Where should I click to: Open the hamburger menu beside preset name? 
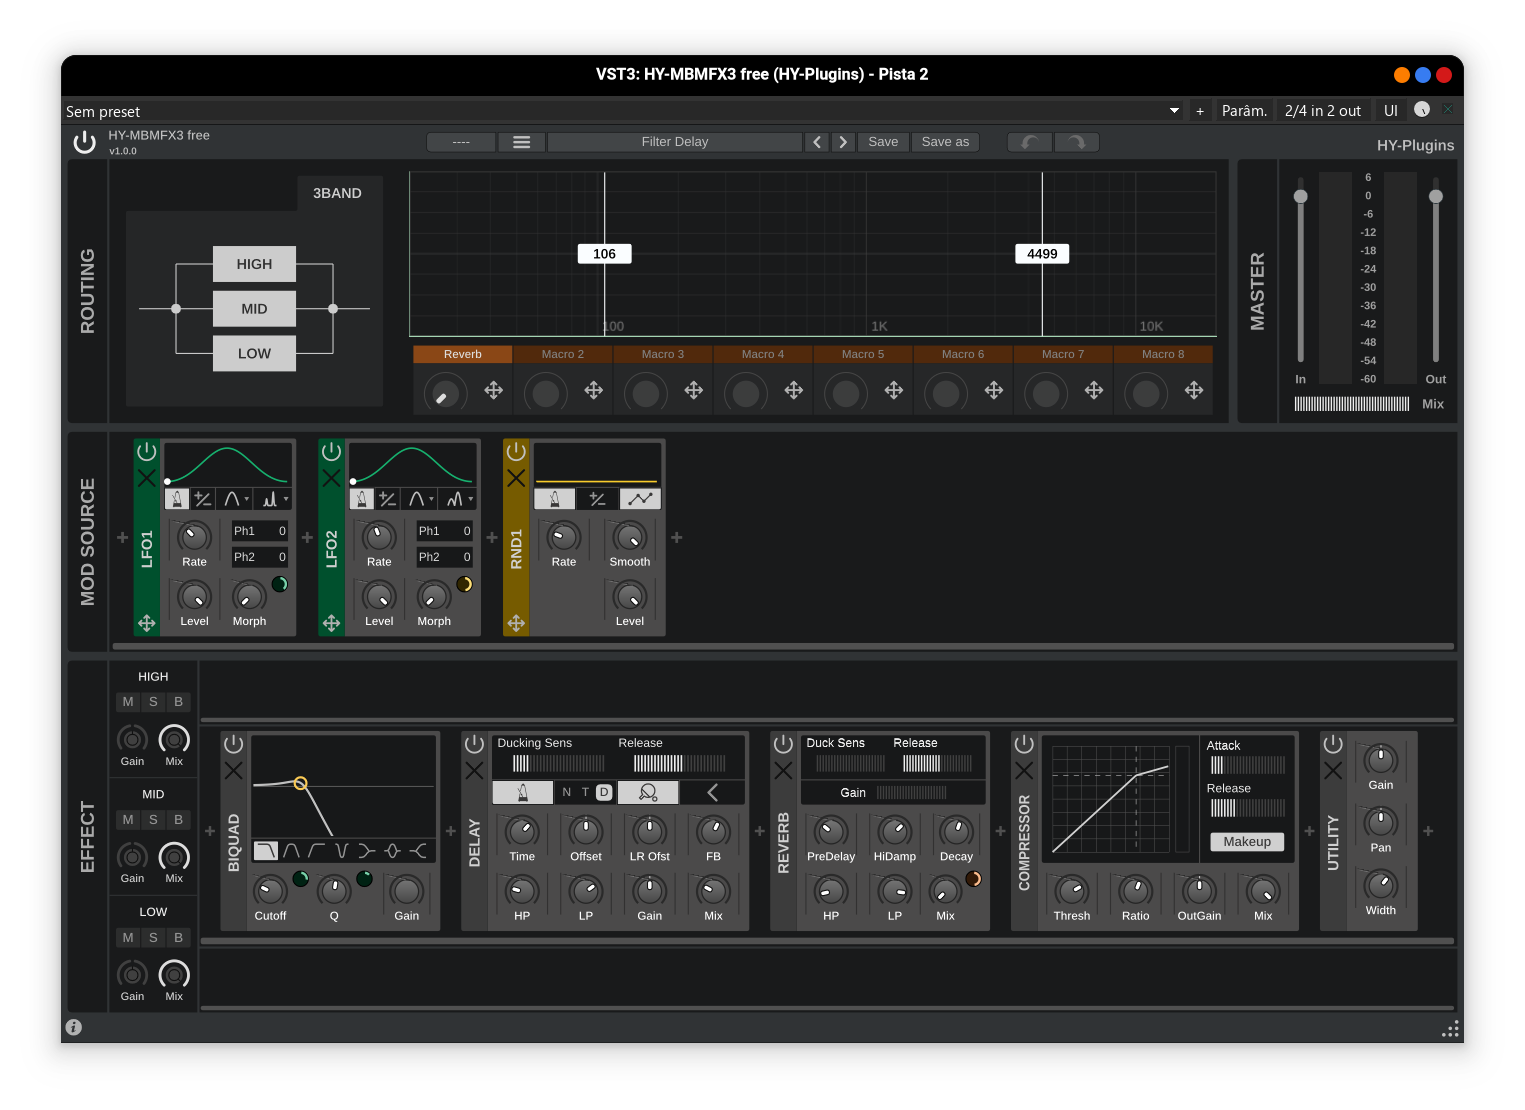point(521,141)
